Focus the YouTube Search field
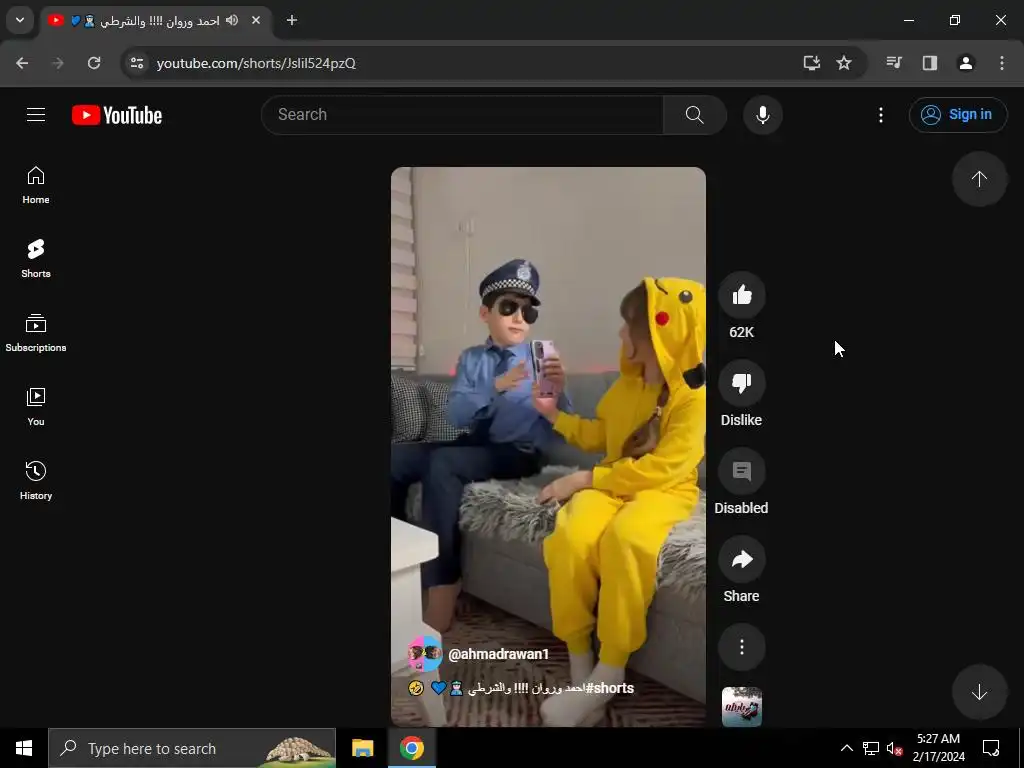Image resolution: width=1024 pixels, height=768 pixels. (462, 115)
